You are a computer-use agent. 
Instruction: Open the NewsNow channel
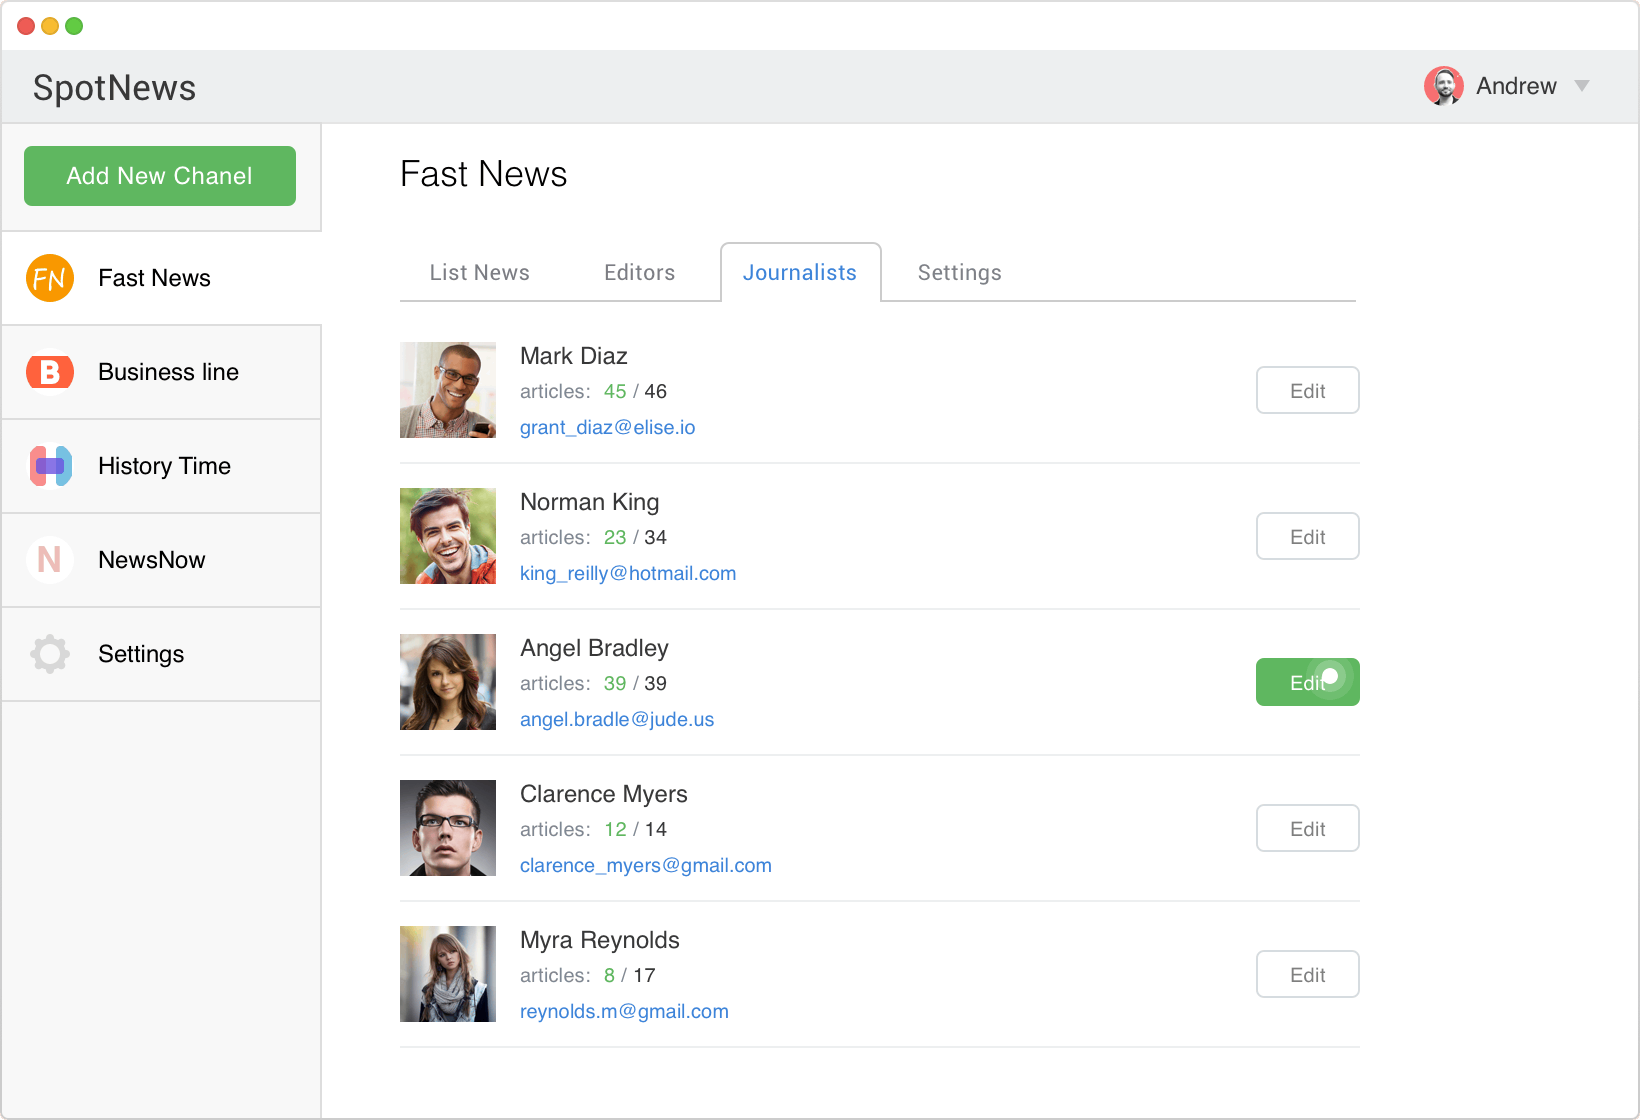pos(161,560)
